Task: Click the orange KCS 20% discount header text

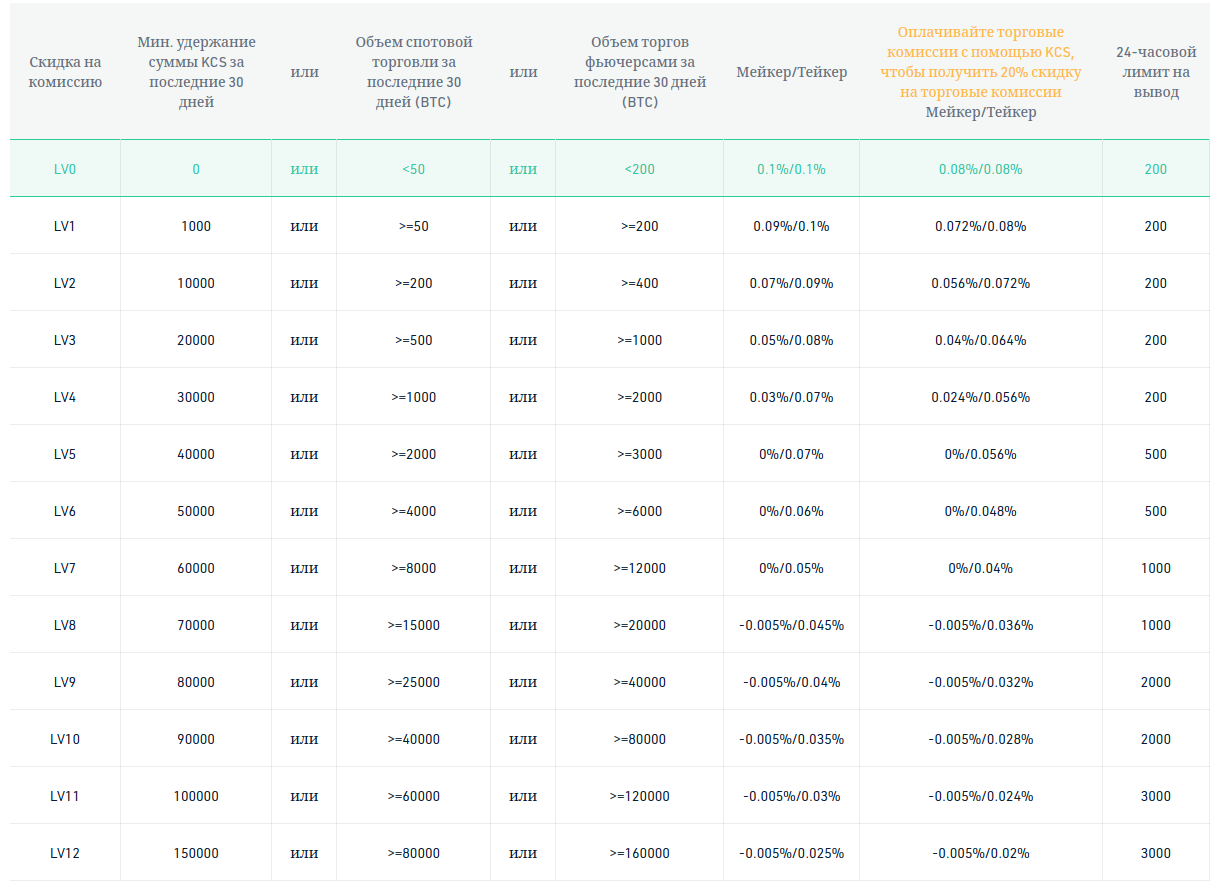Action: [x=980, y=62]
